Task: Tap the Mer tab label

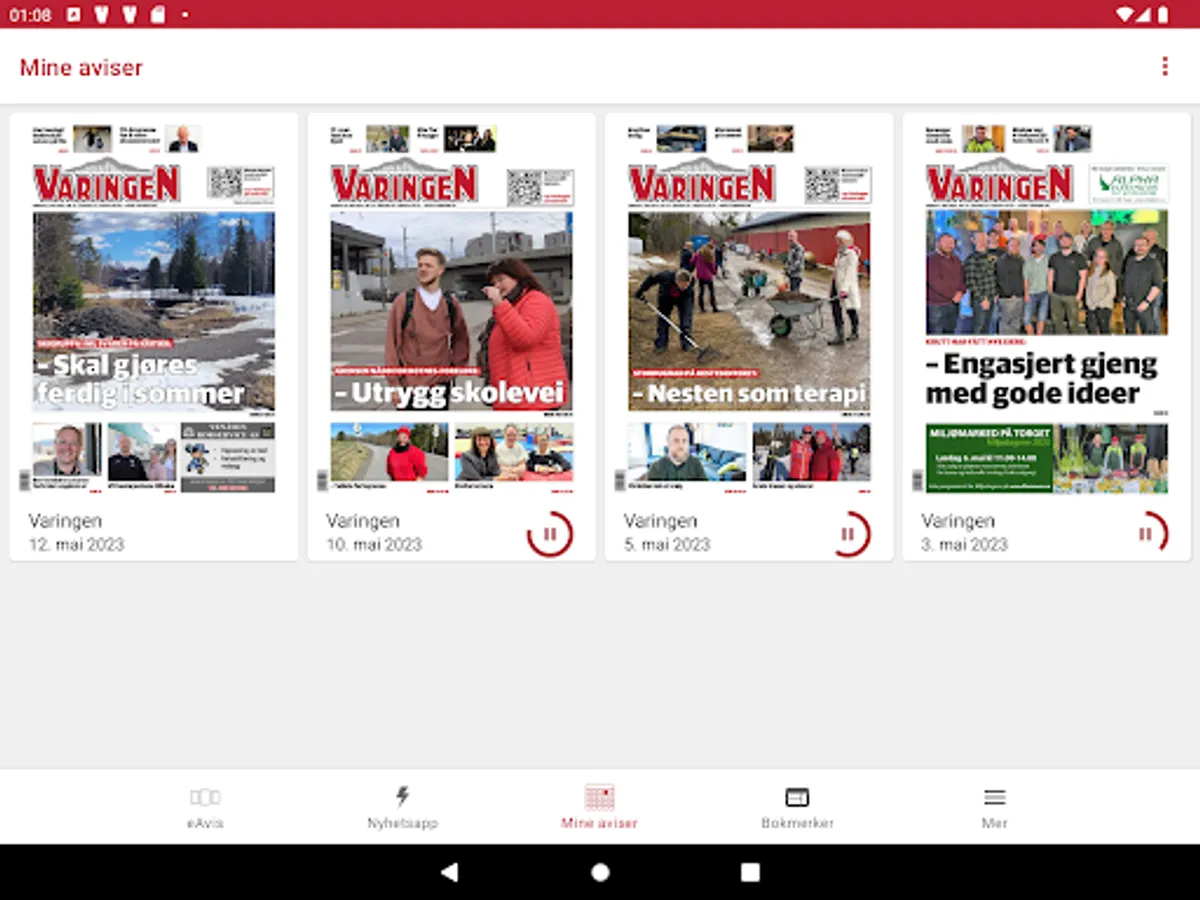Action: point(994,823)
